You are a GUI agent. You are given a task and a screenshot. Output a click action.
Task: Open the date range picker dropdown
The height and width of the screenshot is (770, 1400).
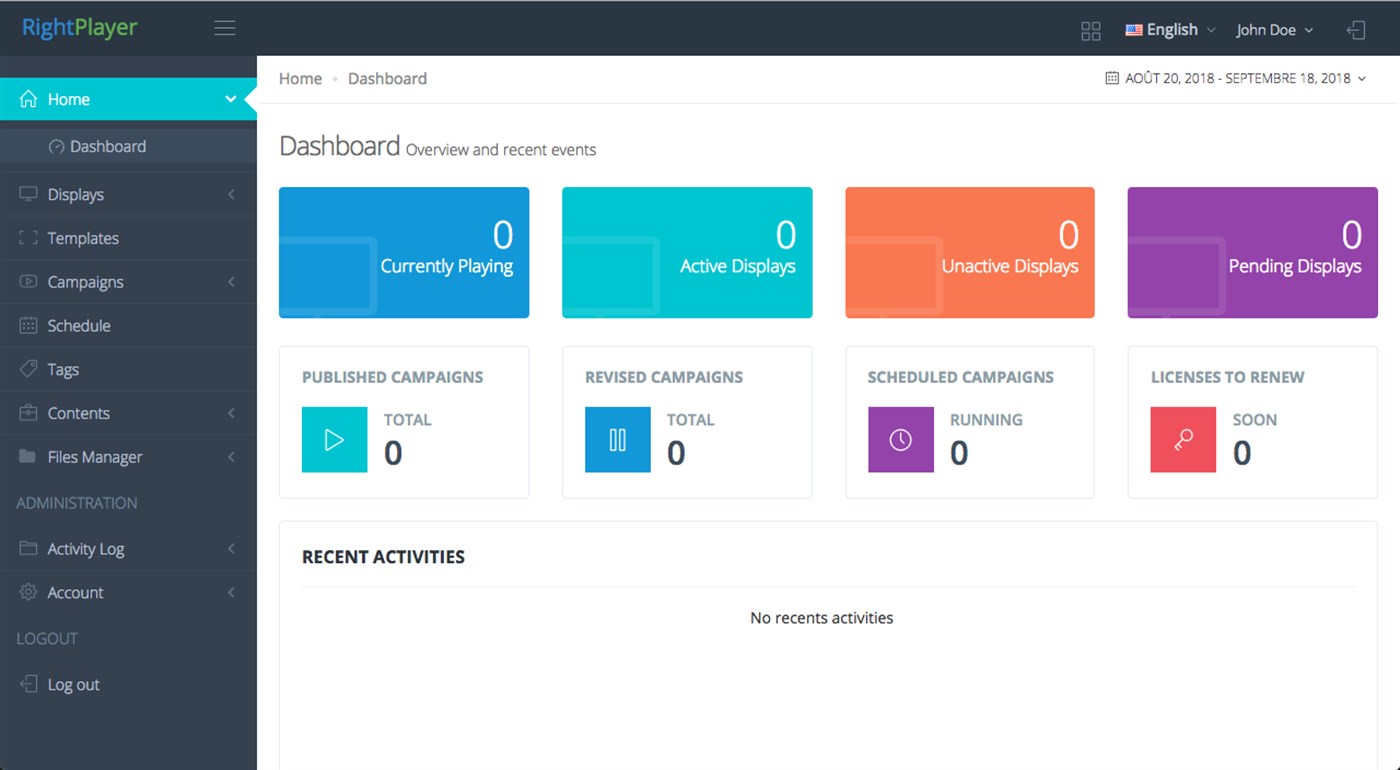pos(1236,78)
